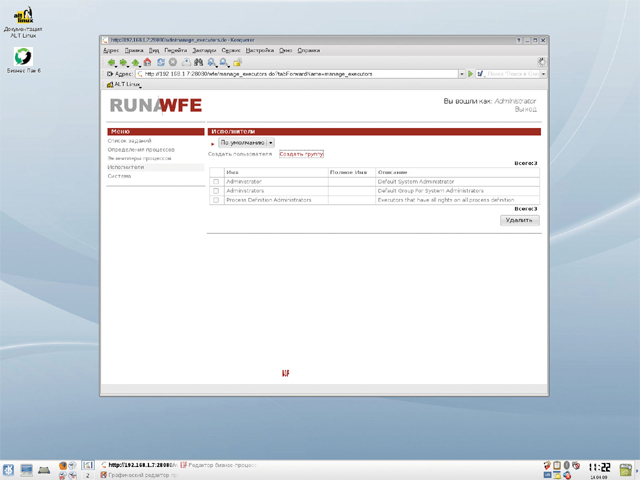640x480 pixels.
Task: Open Экземпляры процессов in the side menu
Action: pyautogui.click(x=140, y=158)
